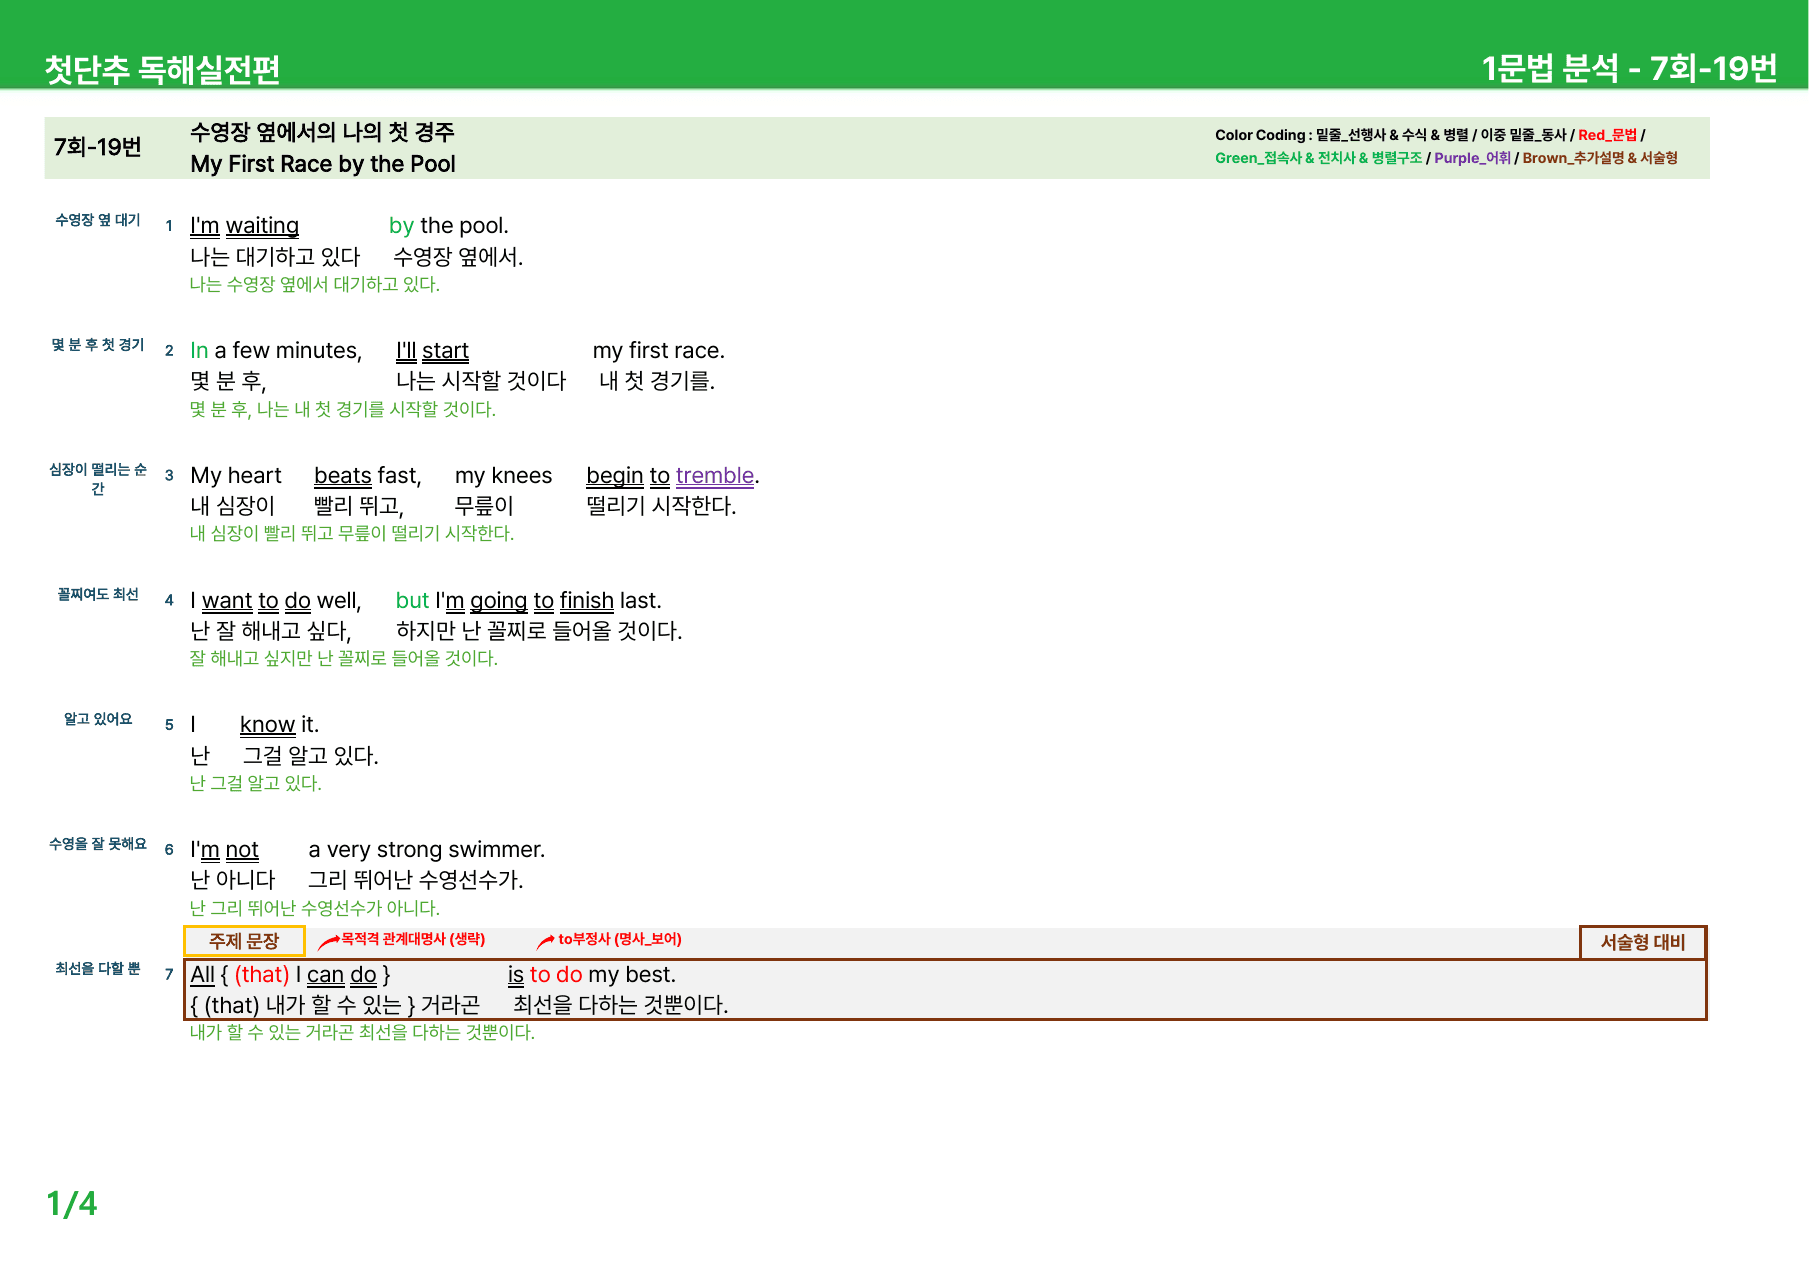Image resolution: width=1809 pixels, height=1279 pixels.
Task: Click the Korean phrase '하지만 난 꼴찌로 들어올 것이다.'
Action: 539,631
